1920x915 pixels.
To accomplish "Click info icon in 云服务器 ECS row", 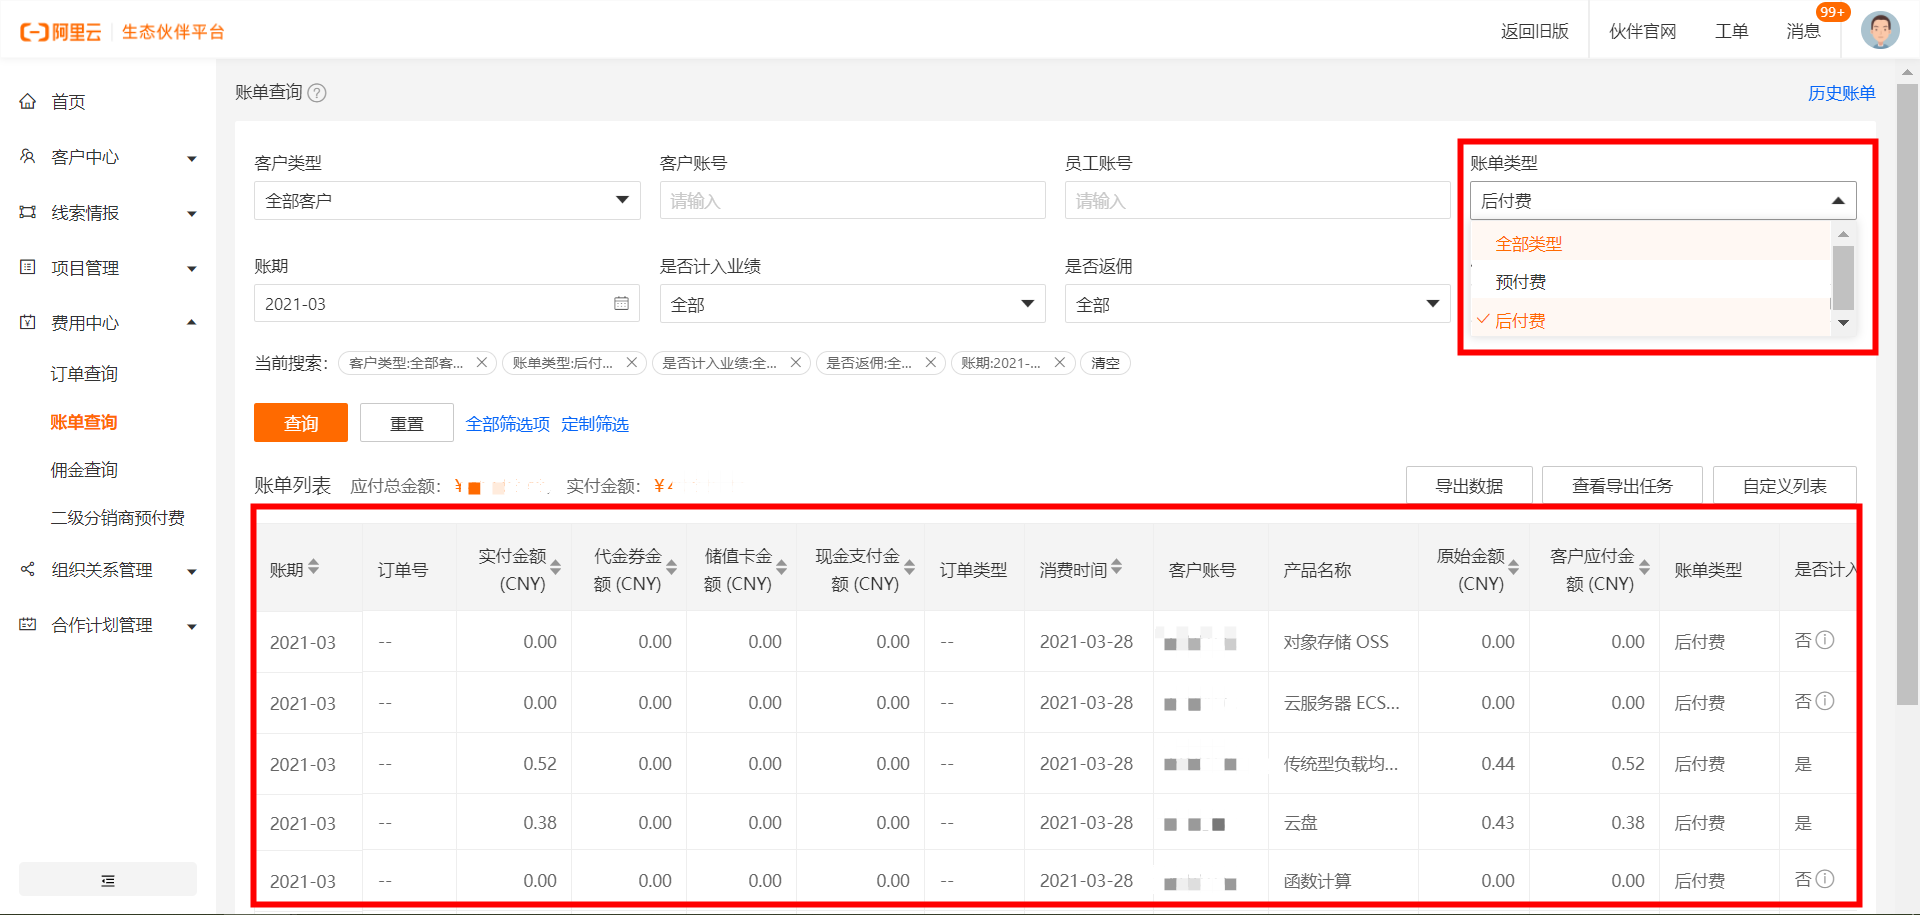I will pyautogui.click(x=1825, y=701).
